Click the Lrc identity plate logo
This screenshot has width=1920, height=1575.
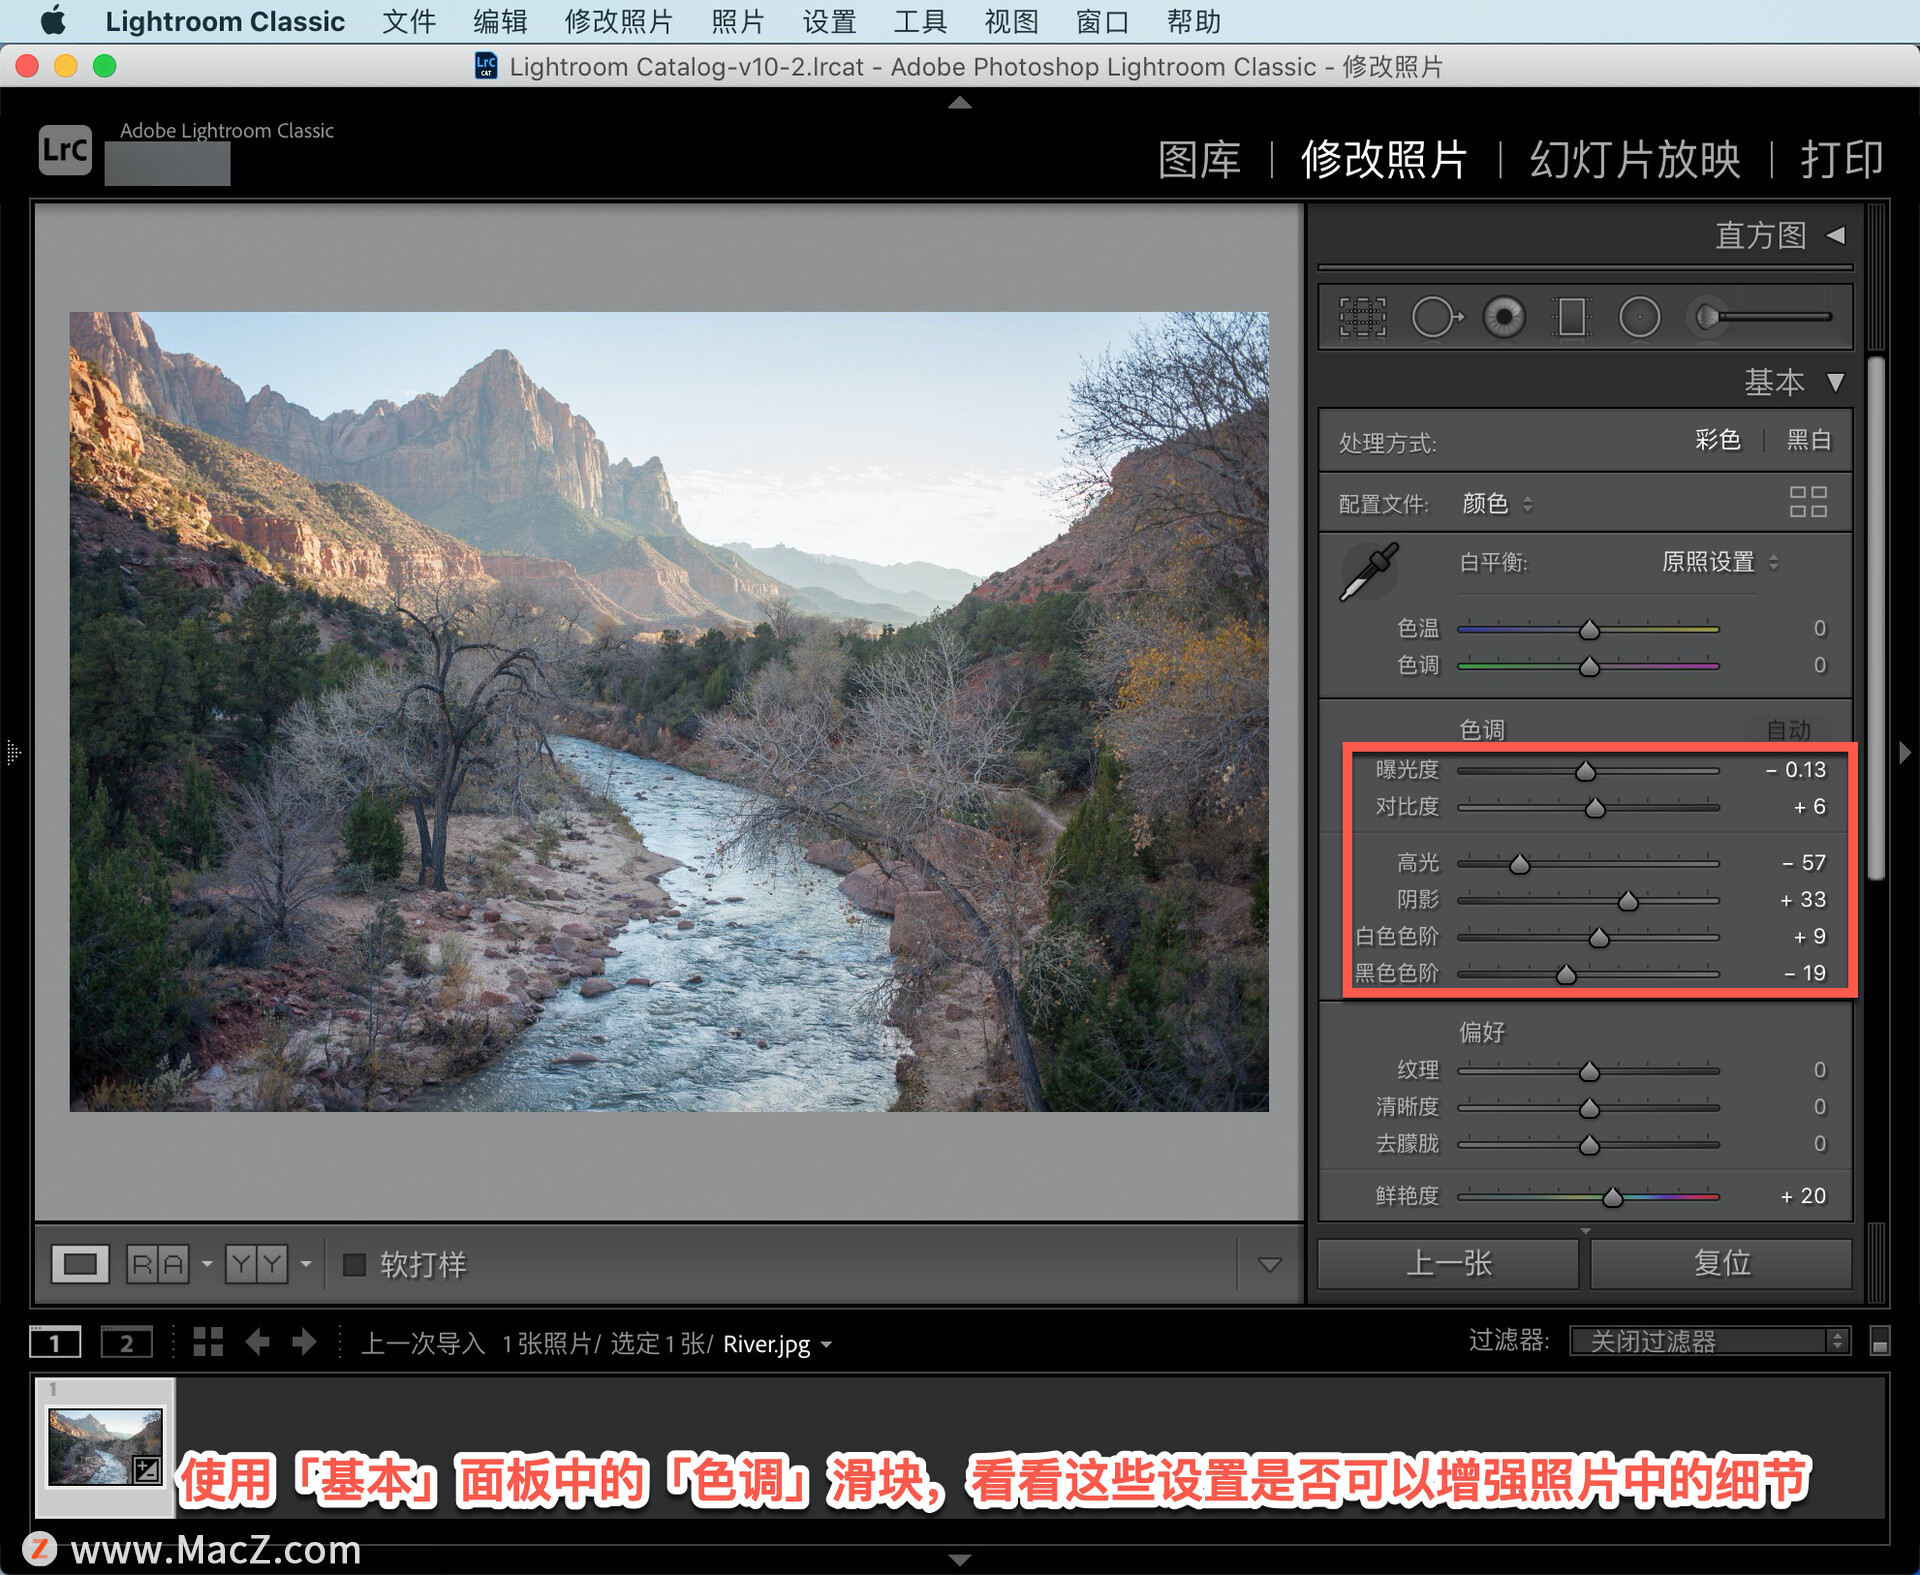click(65, 150)
